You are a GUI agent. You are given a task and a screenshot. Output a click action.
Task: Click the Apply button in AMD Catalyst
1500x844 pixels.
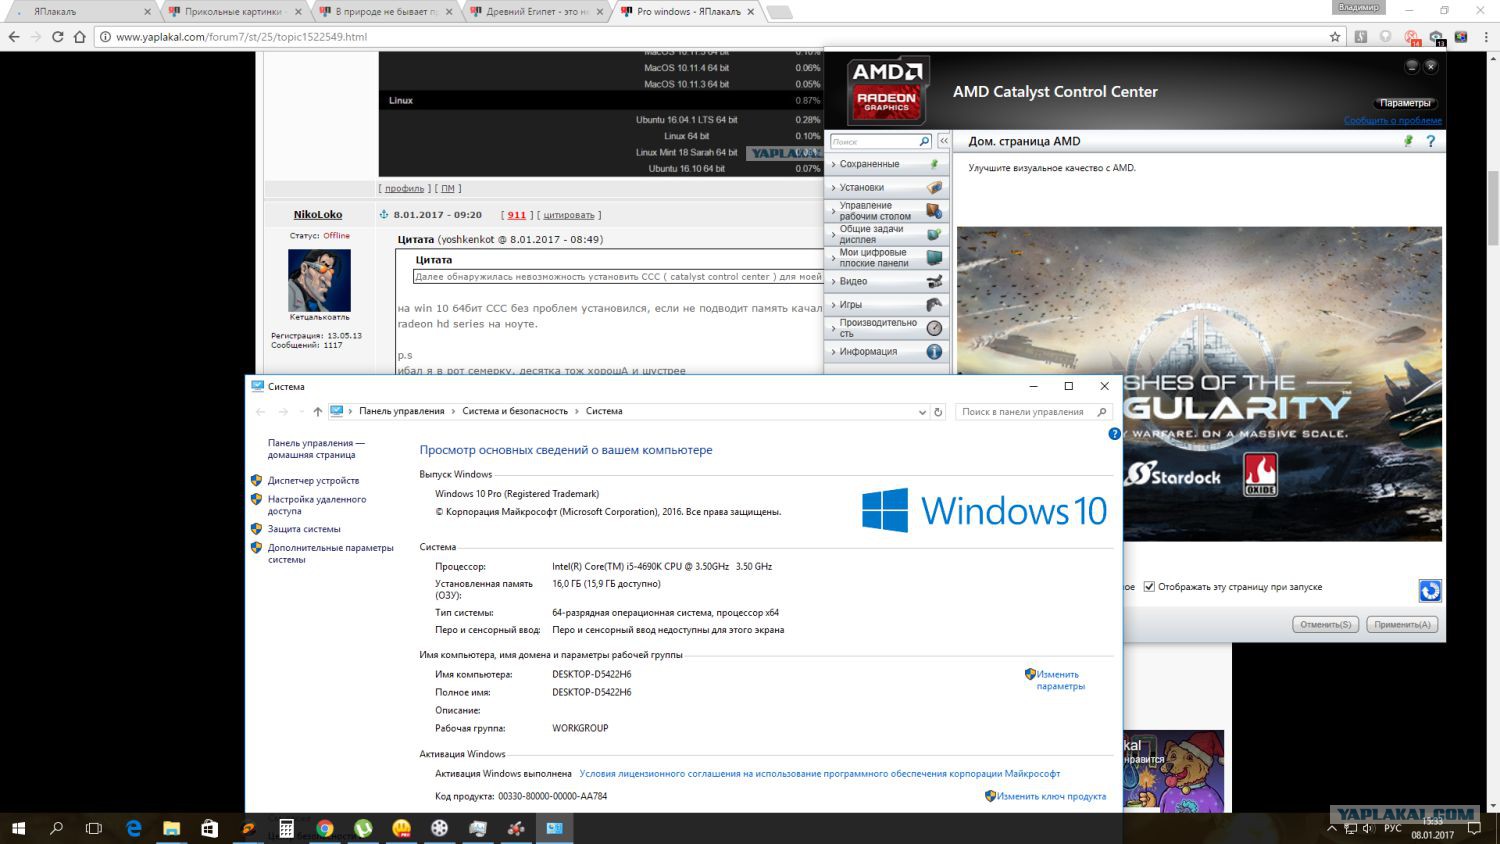coord(1402,624)
